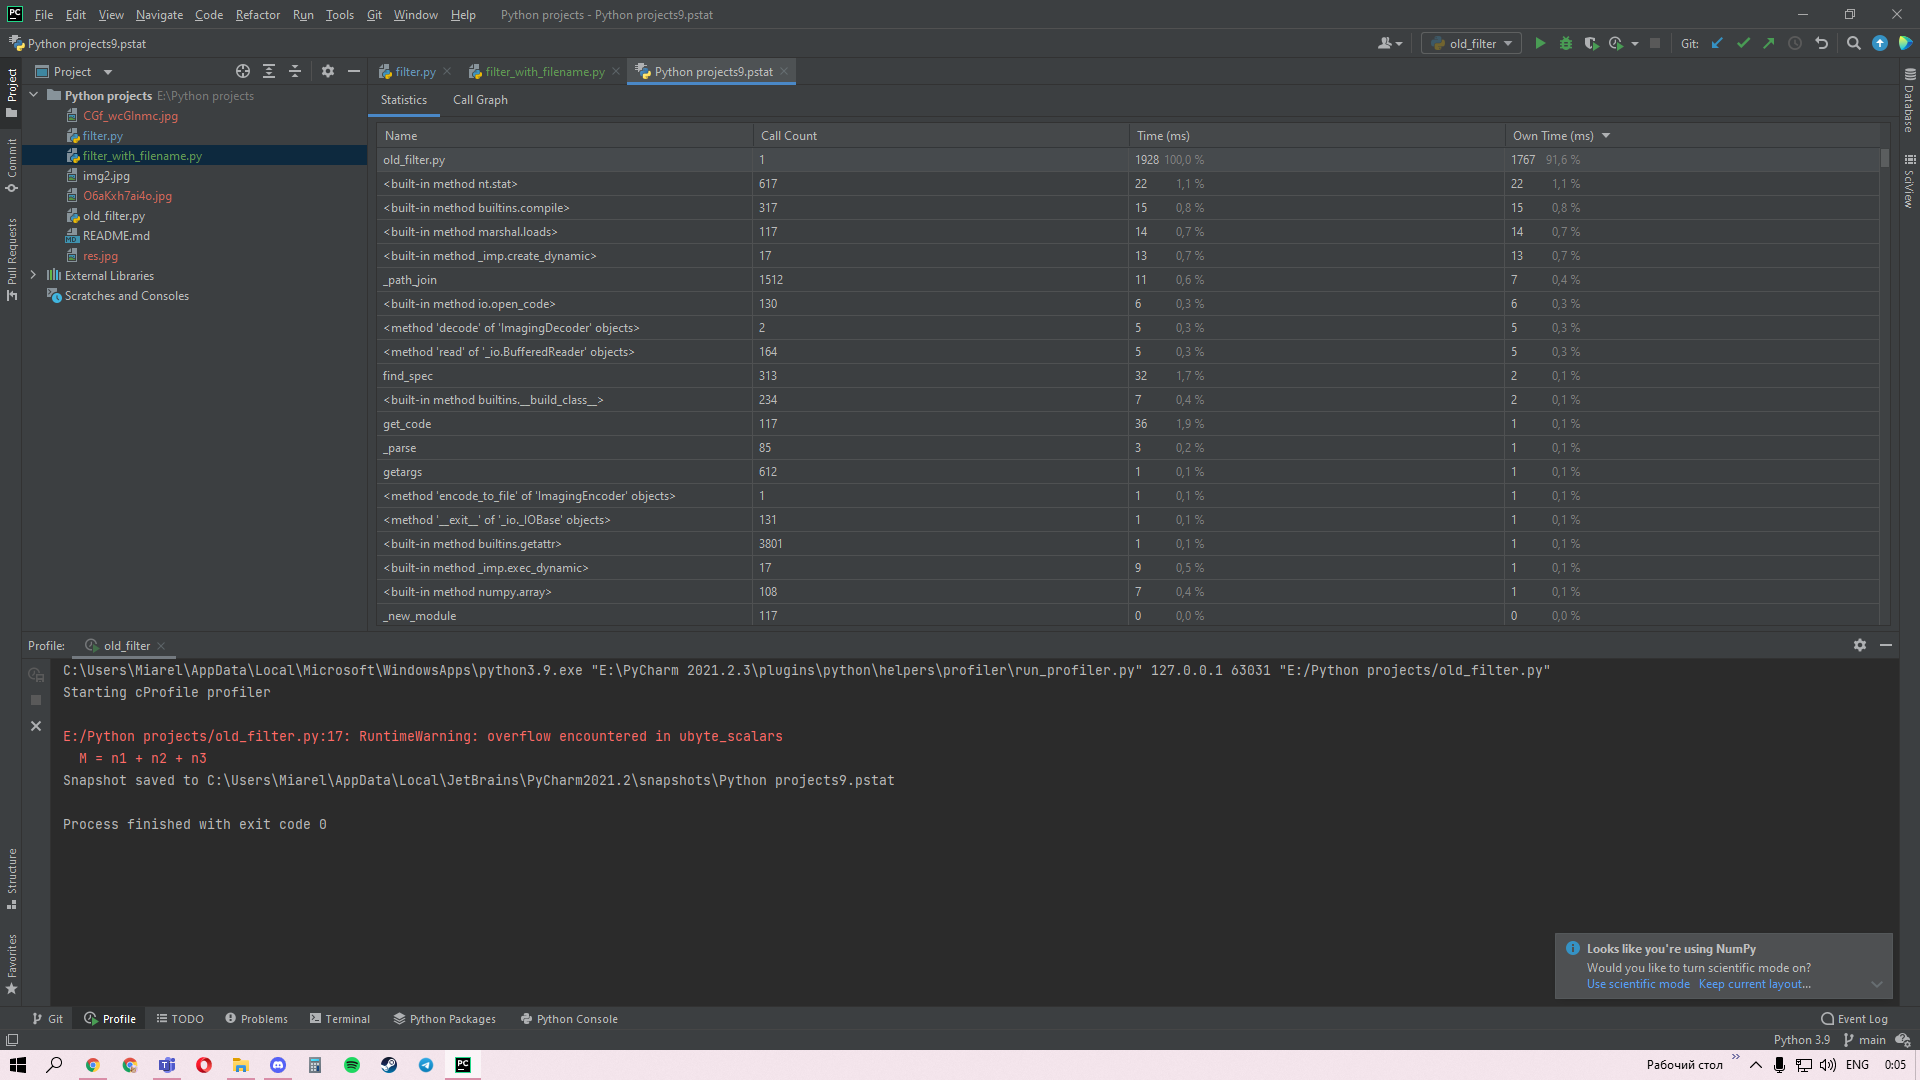Sort by the Own Time (ms) column header
The image size is (1920, 1080).
click(1553, 136)
